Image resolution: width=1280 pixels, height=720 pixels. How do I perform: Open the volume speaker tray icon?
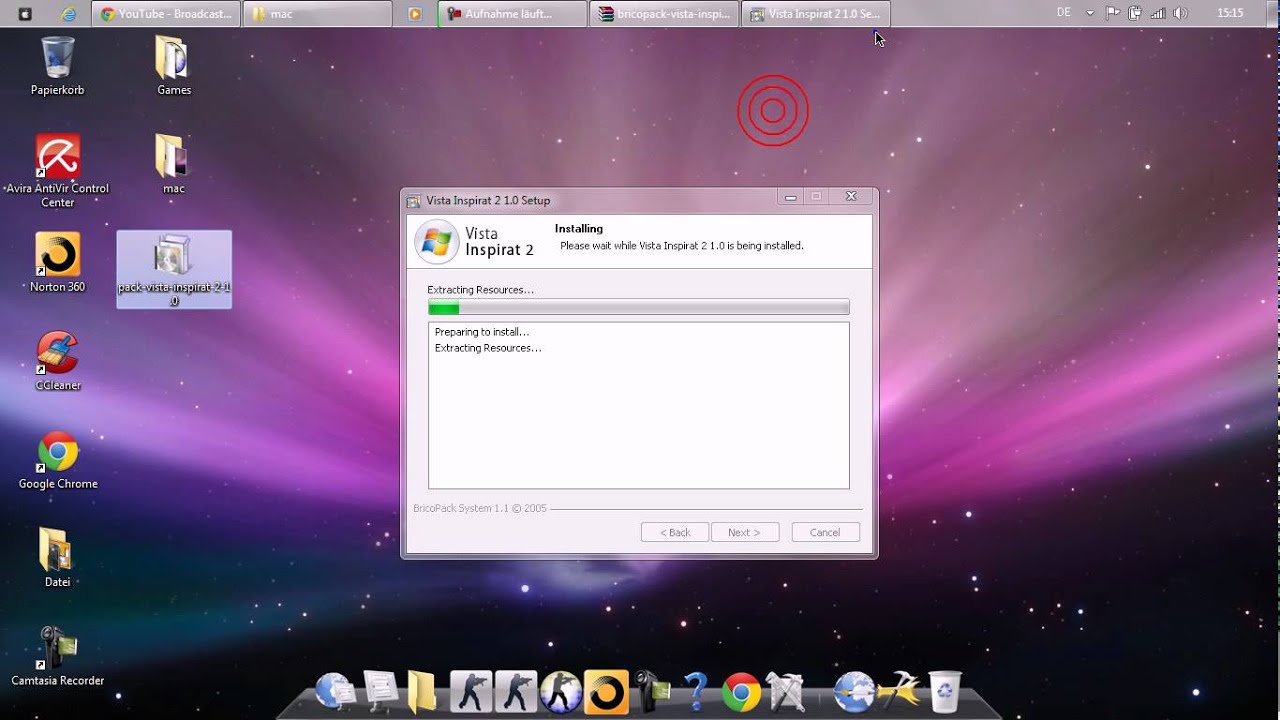(1180, 13)
